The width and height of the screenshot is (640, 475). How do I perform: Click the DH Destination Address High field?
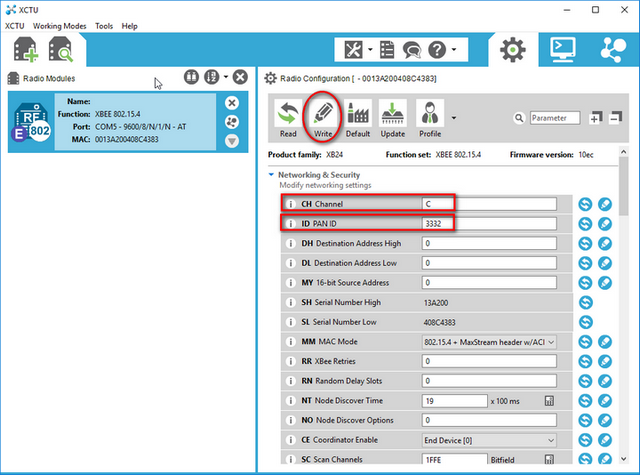pos(489,243)
